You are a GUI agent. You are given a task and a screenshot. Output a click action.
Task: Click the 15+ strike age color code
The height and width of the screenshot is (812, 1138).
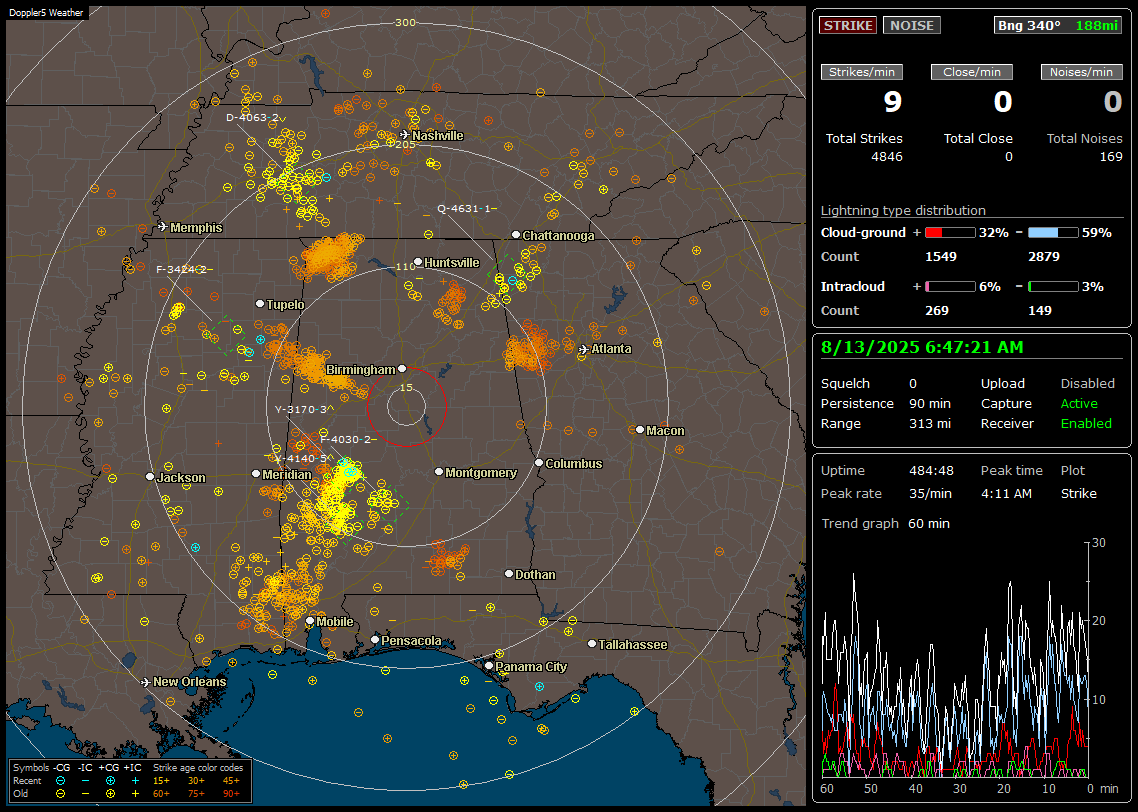(x=161, y=781)
